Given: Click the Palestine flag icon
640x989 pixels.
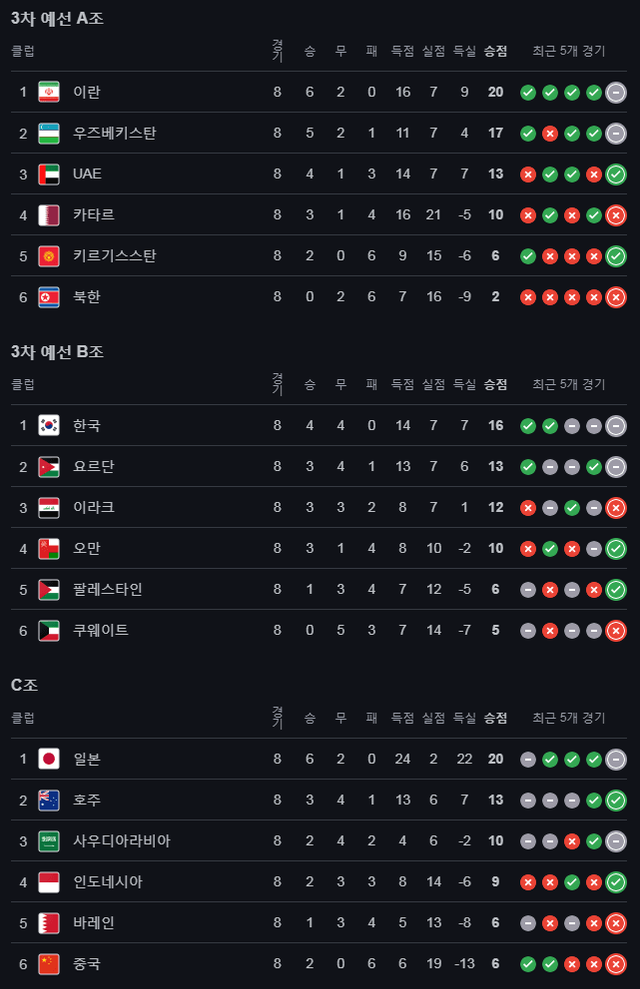Looking at the screenshot, I should click(x=49, y=590).
